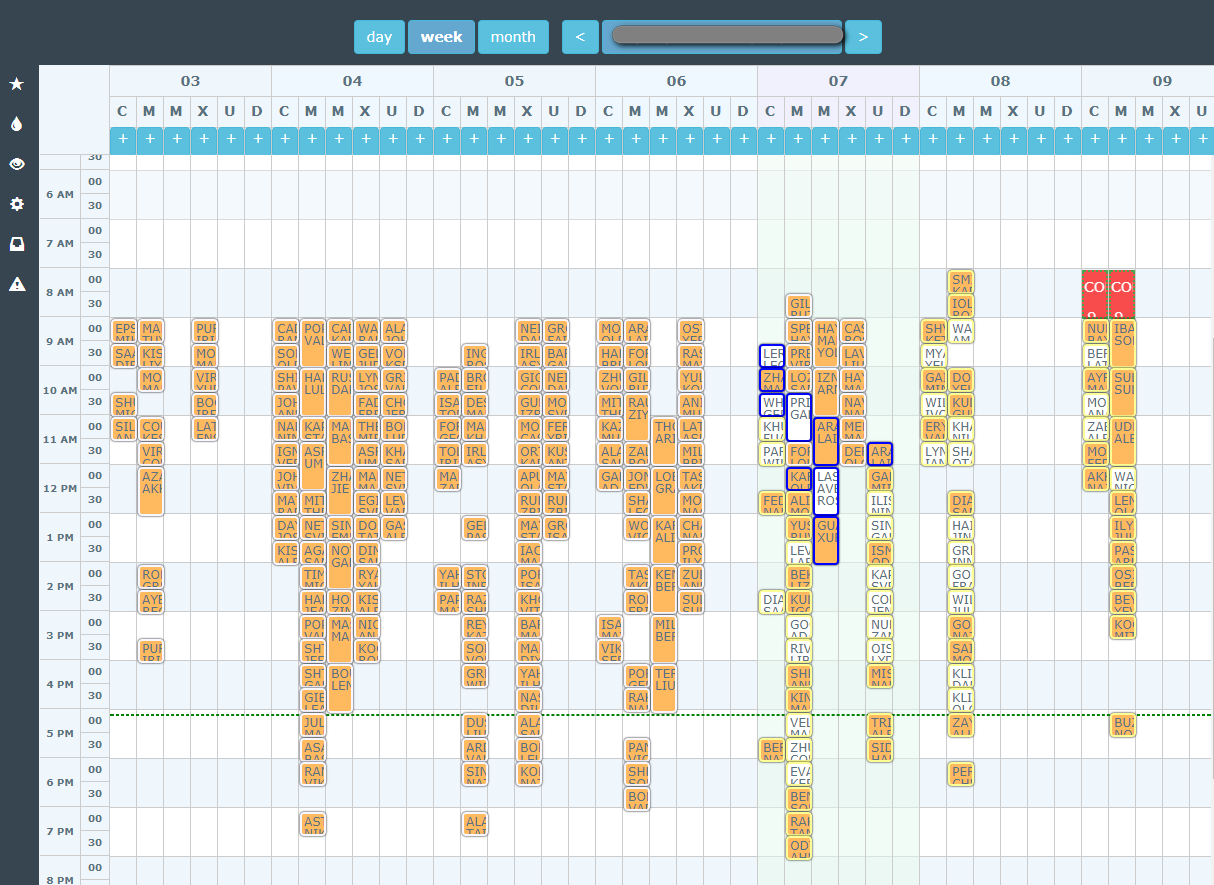Open NOV GAI appointment on day 04
The height and width of the screenshot is (885, 1214).
tap(340, 565)
